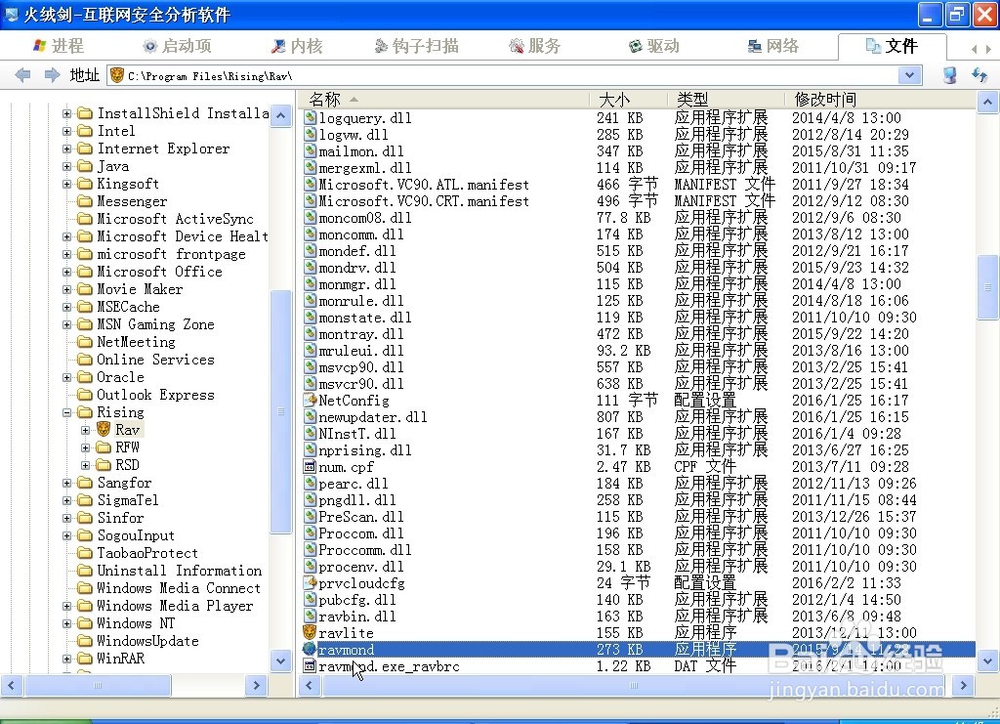Image resolution: width=1000 pixels, height=724 pixels.
Task: Select the Messenger folder in tree
Action: tap(131, 202)
